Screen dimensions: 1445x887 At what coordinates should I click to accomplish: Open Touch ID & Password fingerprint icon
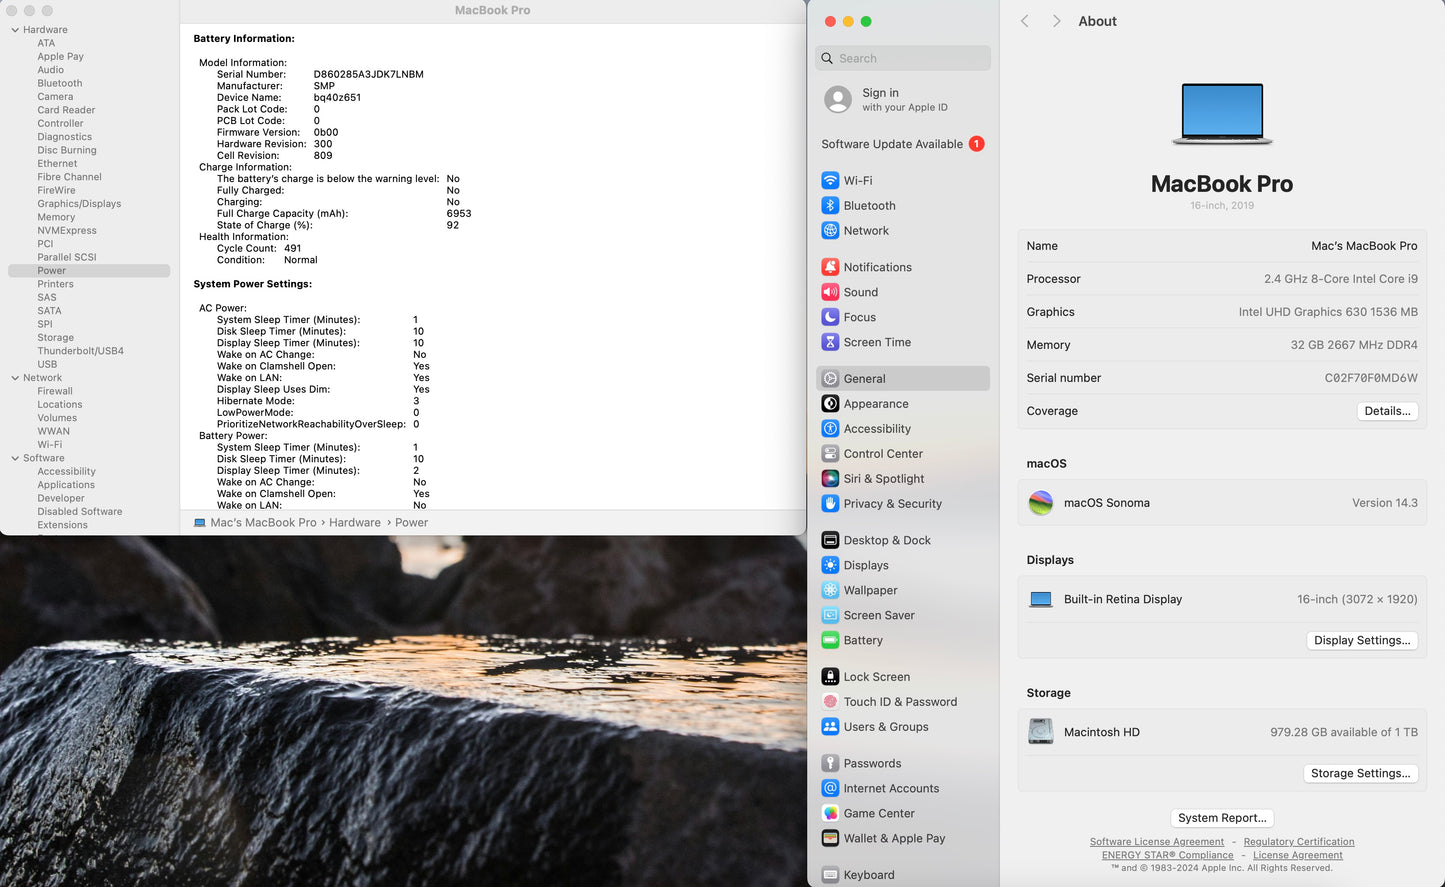tap(830, 702)
